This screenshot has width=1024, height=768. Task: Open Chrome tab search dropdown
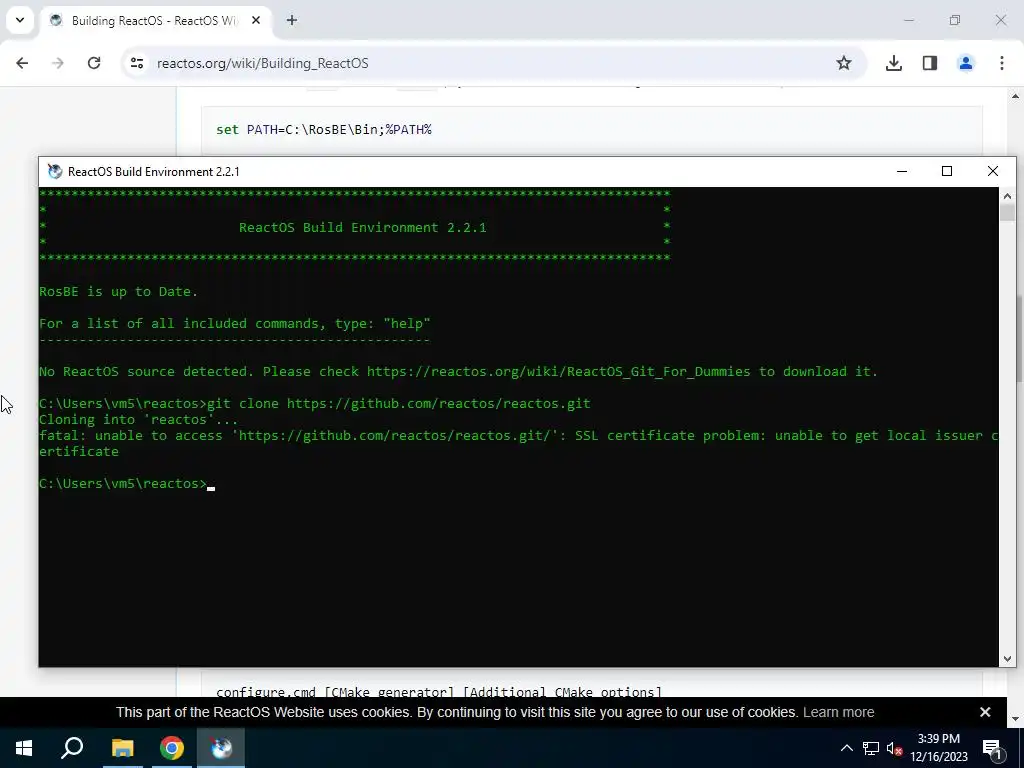pos(20,20)
